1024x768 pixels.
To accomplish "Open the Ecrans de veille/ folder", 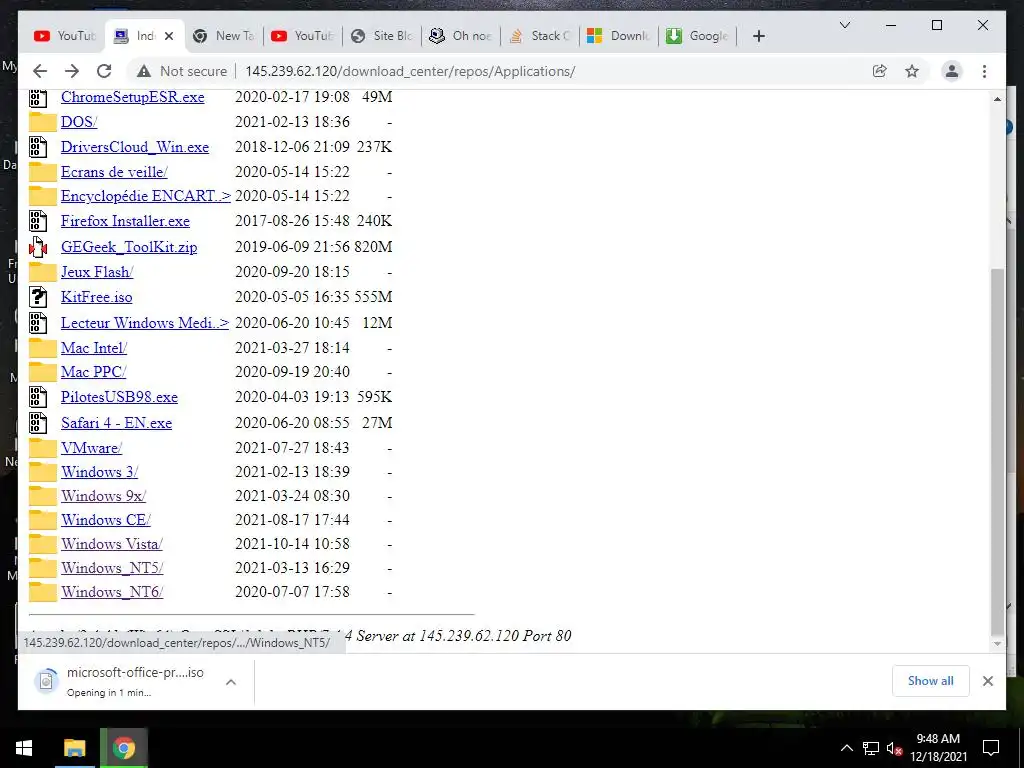I will [x=114, y=172].
